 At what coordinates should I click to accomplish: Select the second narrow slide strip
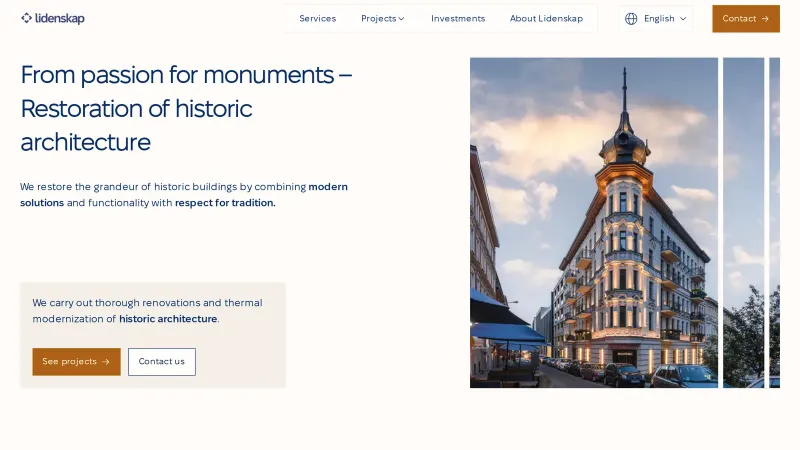pos(743,222)
